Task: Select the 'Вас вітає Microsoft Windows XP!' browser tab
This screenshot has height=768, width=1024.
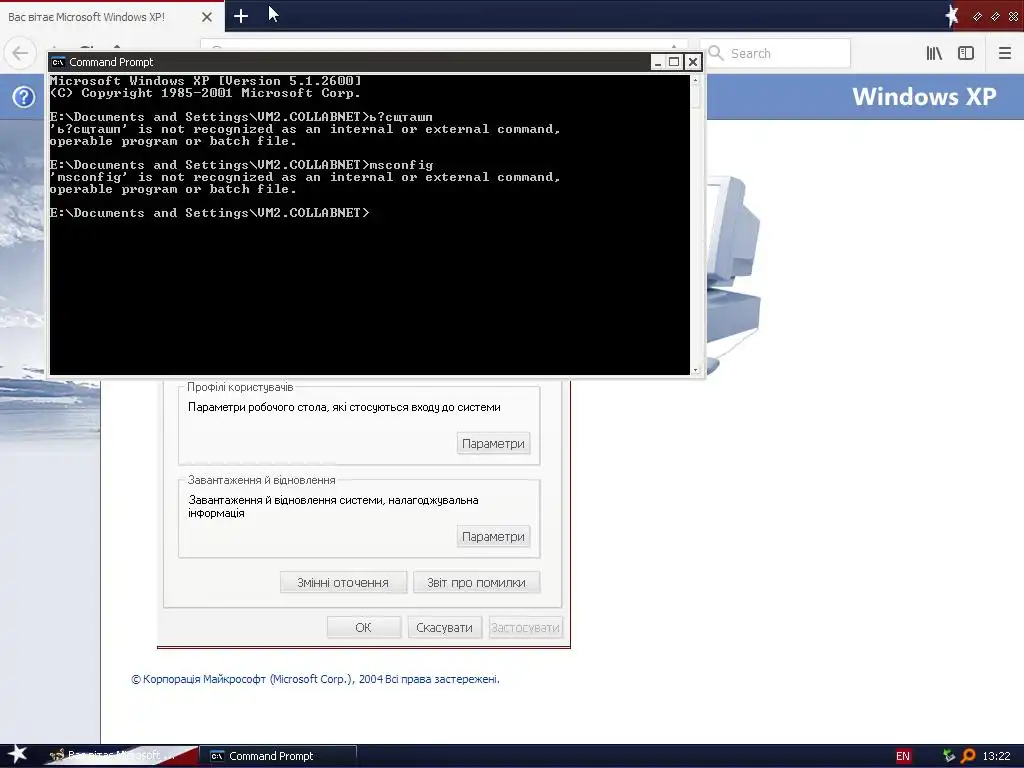Action: 112,17
